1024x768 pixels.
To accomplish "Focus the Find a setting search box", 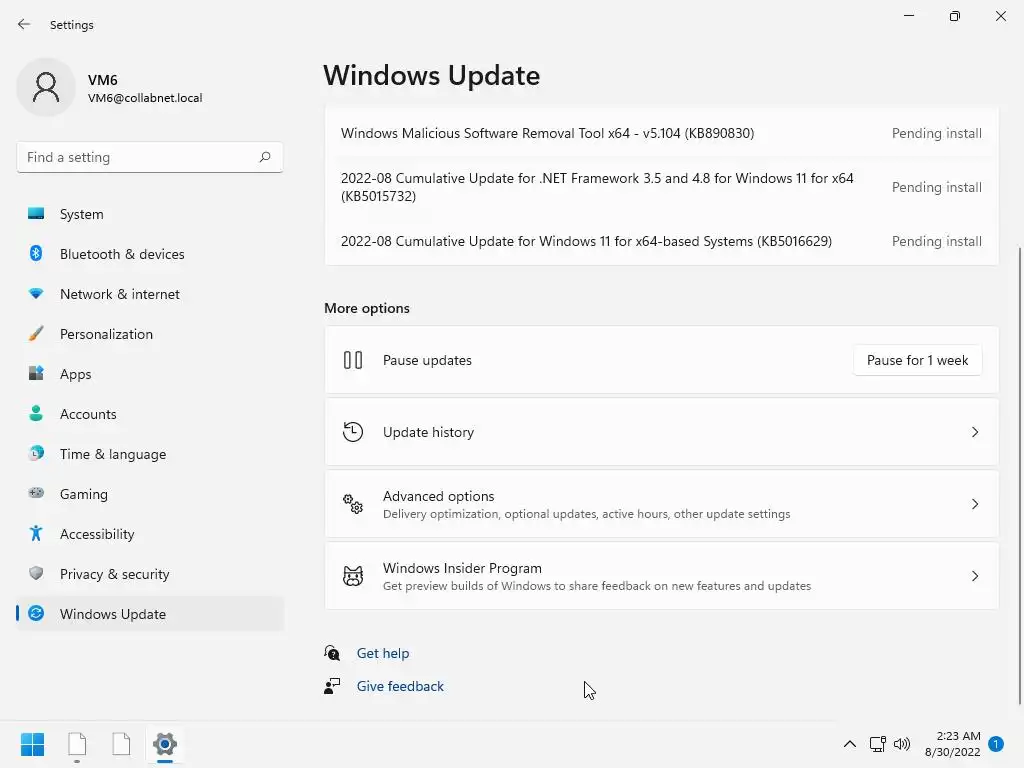I will 138,157.
